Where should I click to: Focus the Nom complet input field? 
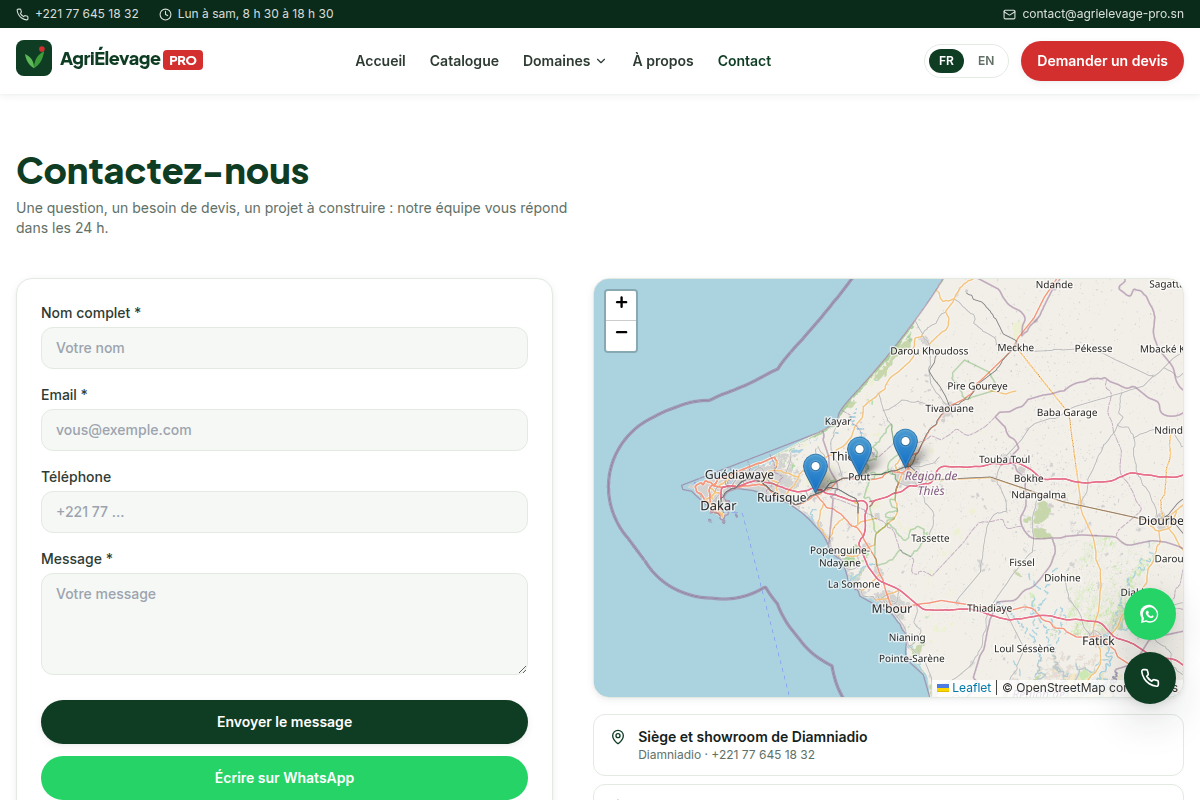[284, 348]
